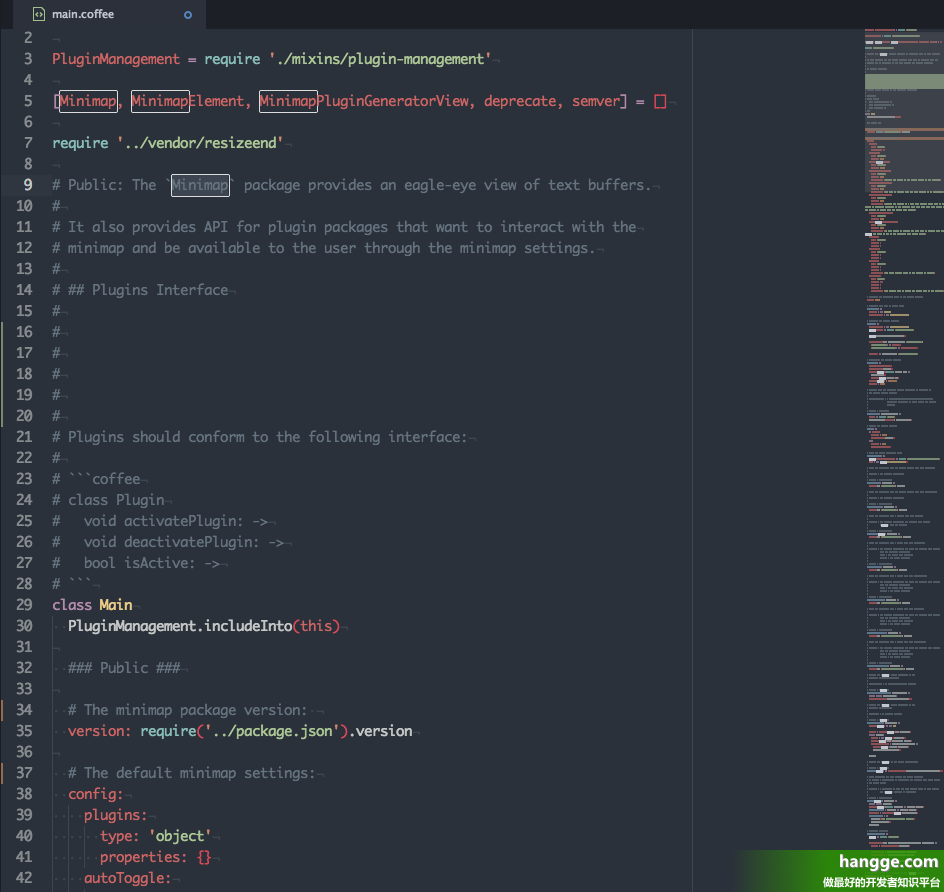Click line number 38 in the gutter
This screenshot has width=944, height=892.
tap(24, 794)
